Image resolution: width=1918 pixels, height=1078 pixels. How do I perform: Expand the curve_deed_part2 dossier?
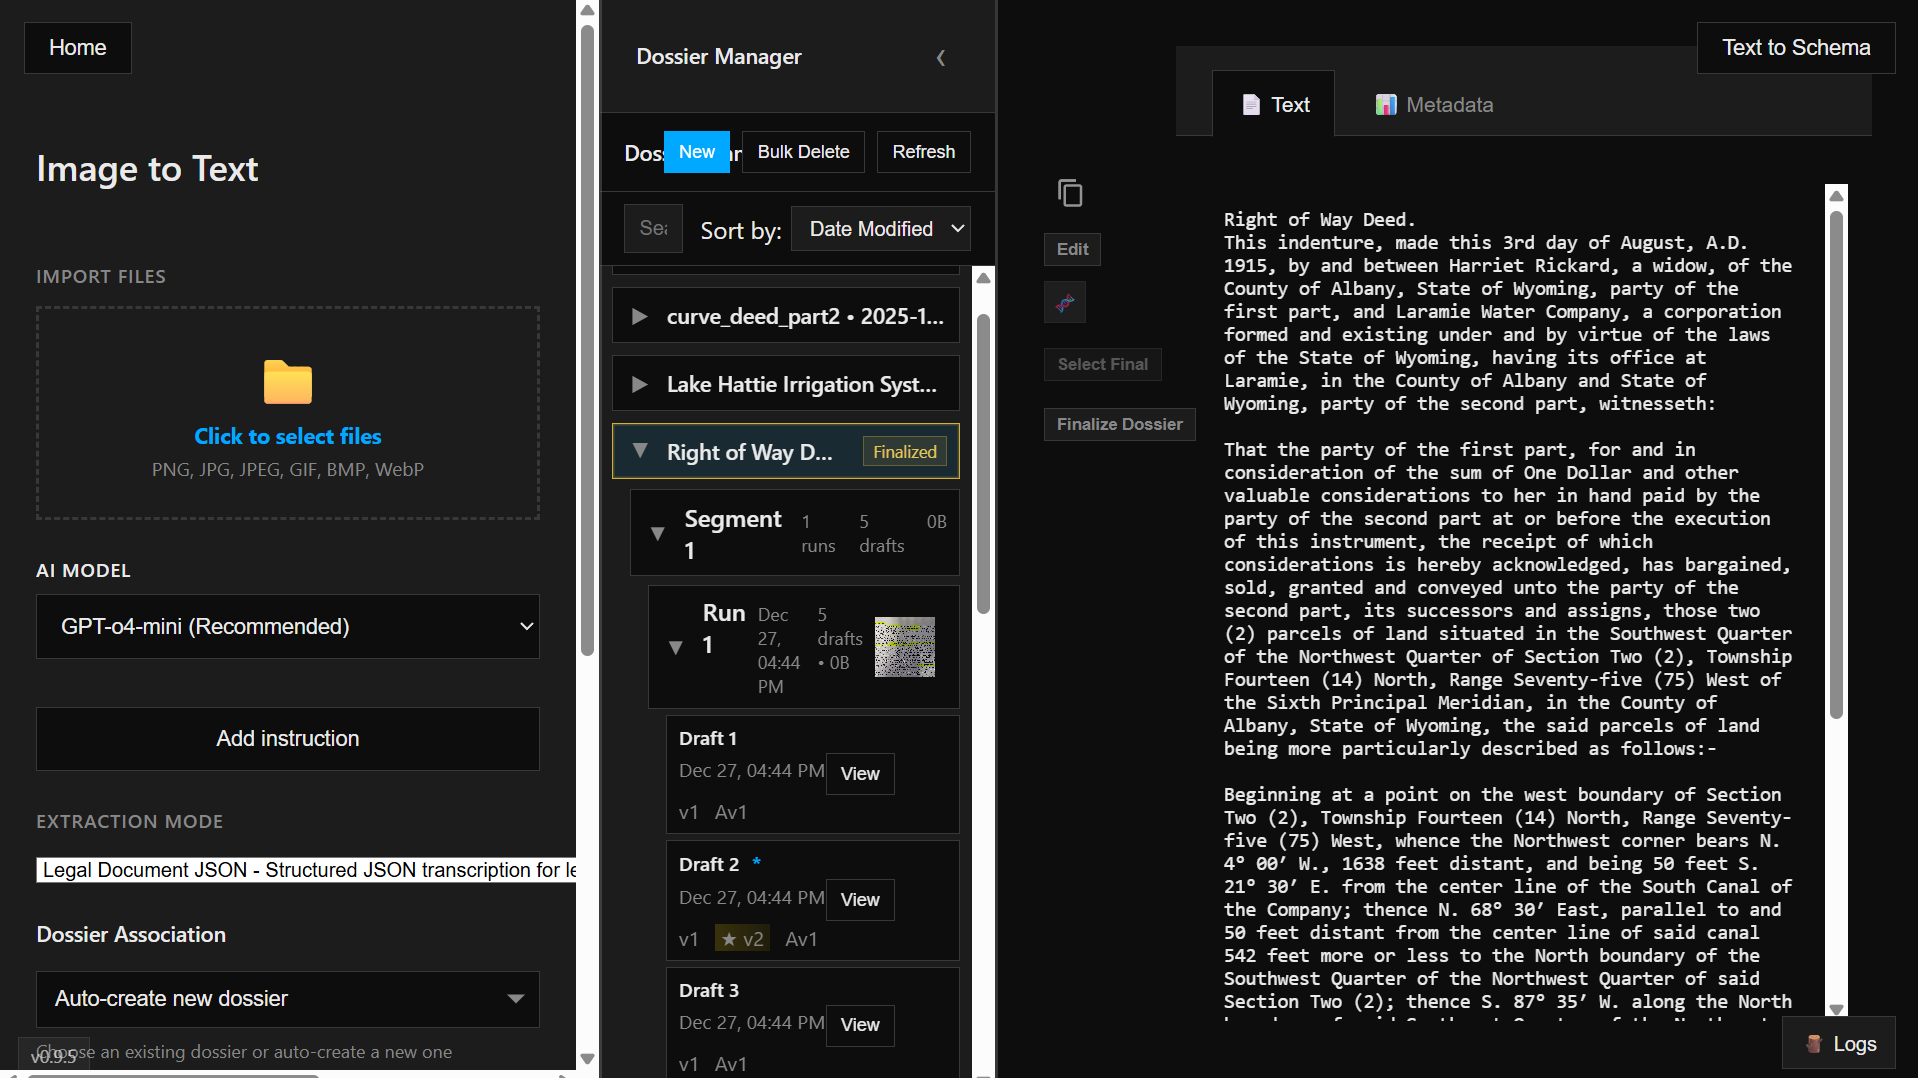click(639, 316)
